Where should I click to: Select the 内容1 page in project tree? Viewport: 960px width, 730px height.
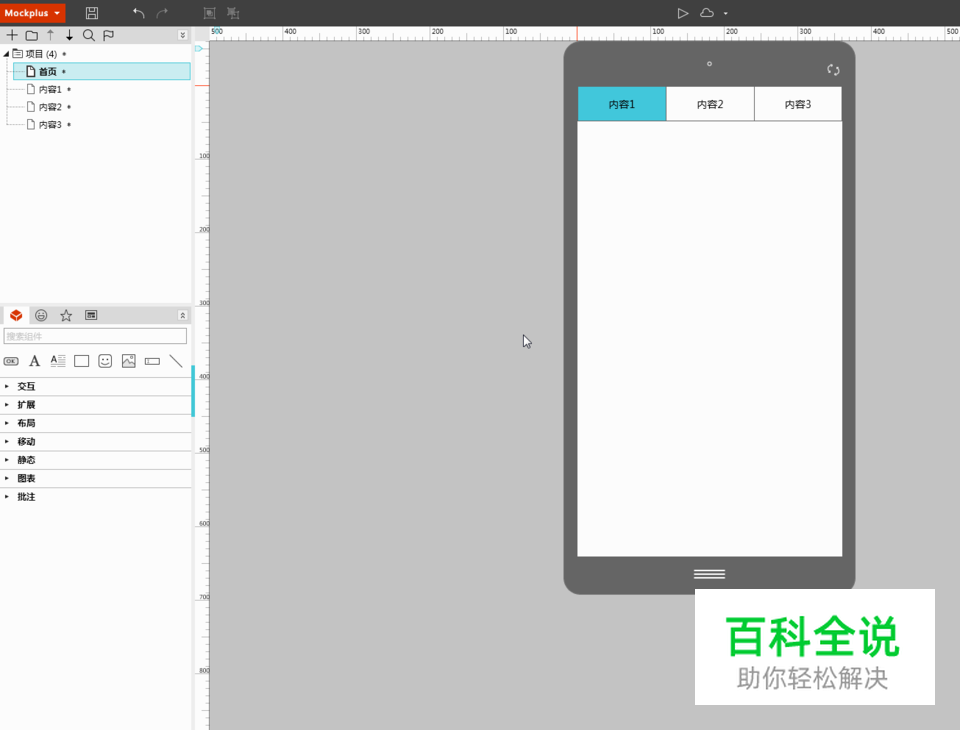[x=50, y=89]
